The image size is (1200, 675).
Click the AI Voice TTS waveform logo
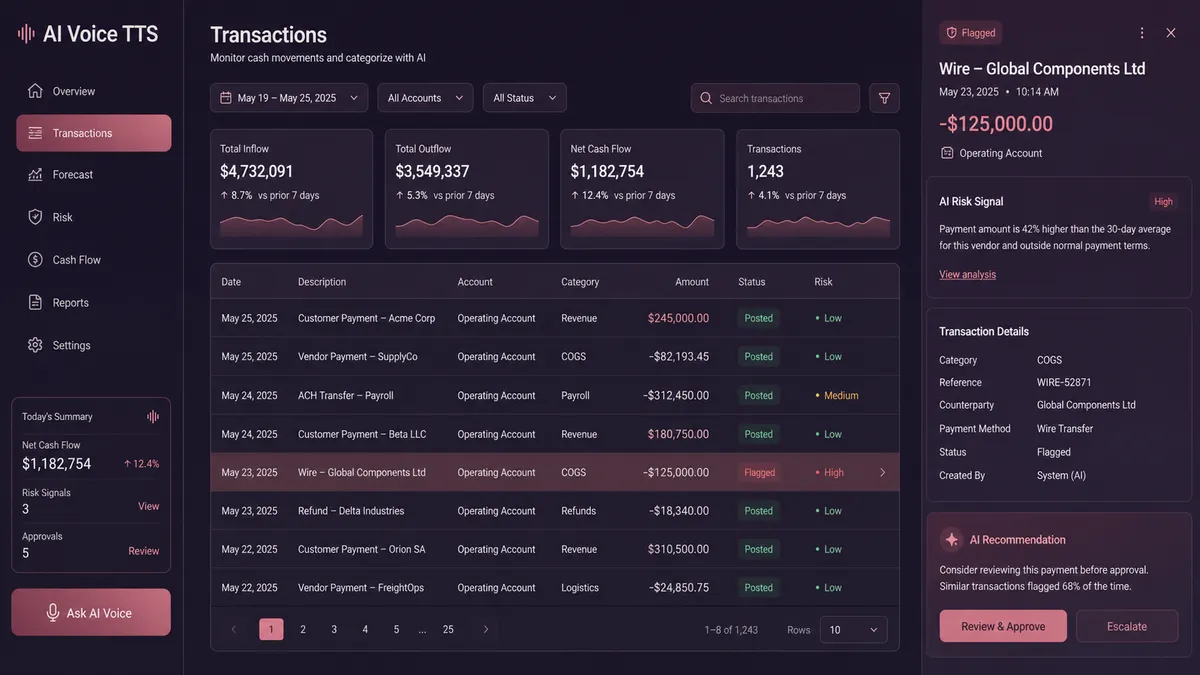click(27, 34)
